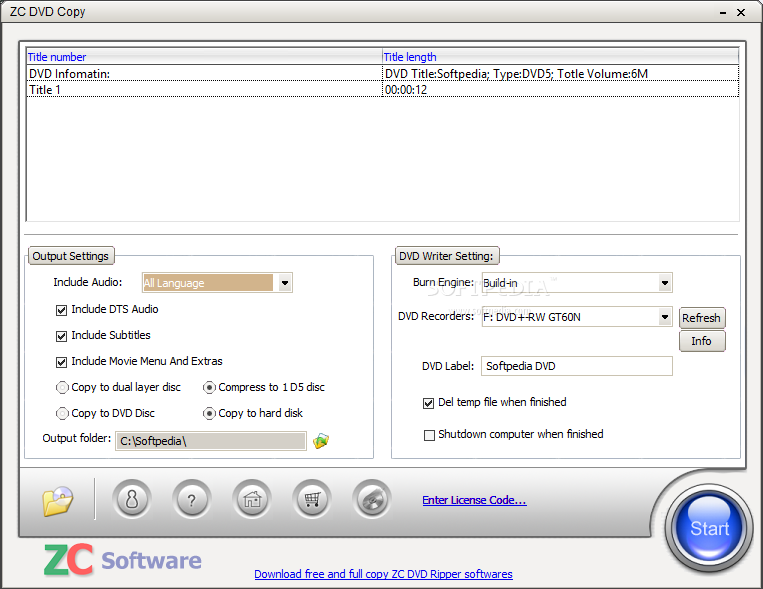Select the Title 1 row
The height and width of the screenshot is (589, 763).
(382, 90)
